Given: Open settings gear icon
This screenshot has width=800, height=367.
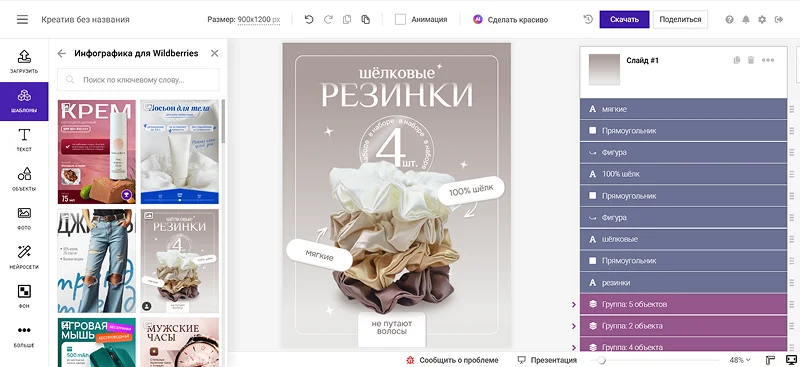Looking at the screenshot, I should click(x=762, y=19).
